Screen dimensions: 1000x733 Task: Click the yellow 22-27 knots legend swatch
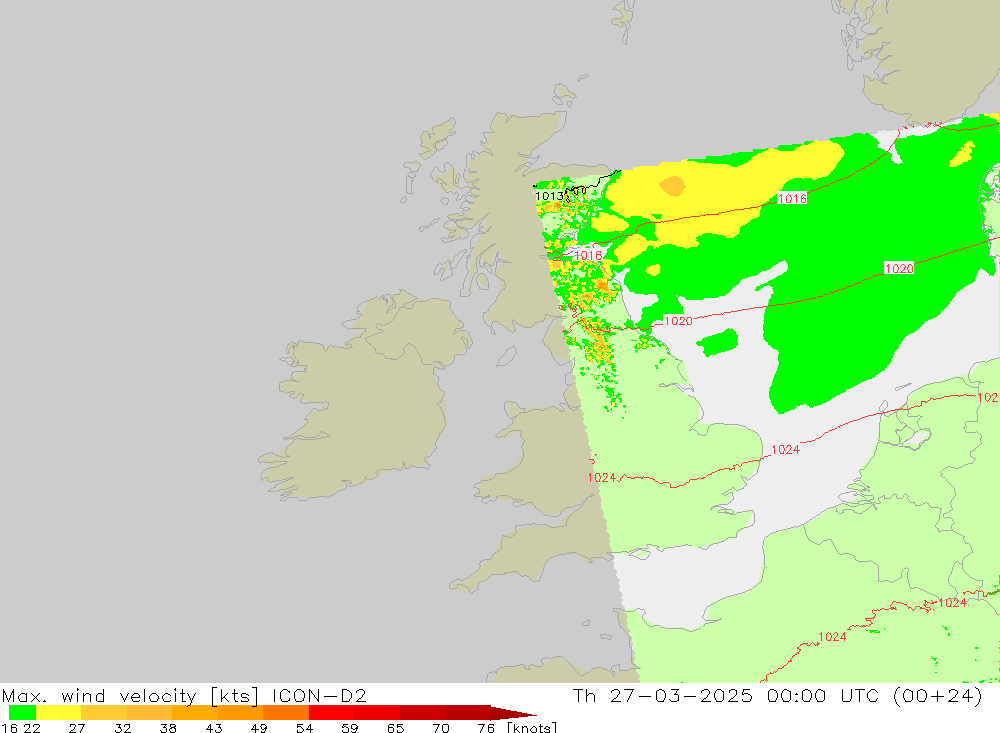point(59,713)
